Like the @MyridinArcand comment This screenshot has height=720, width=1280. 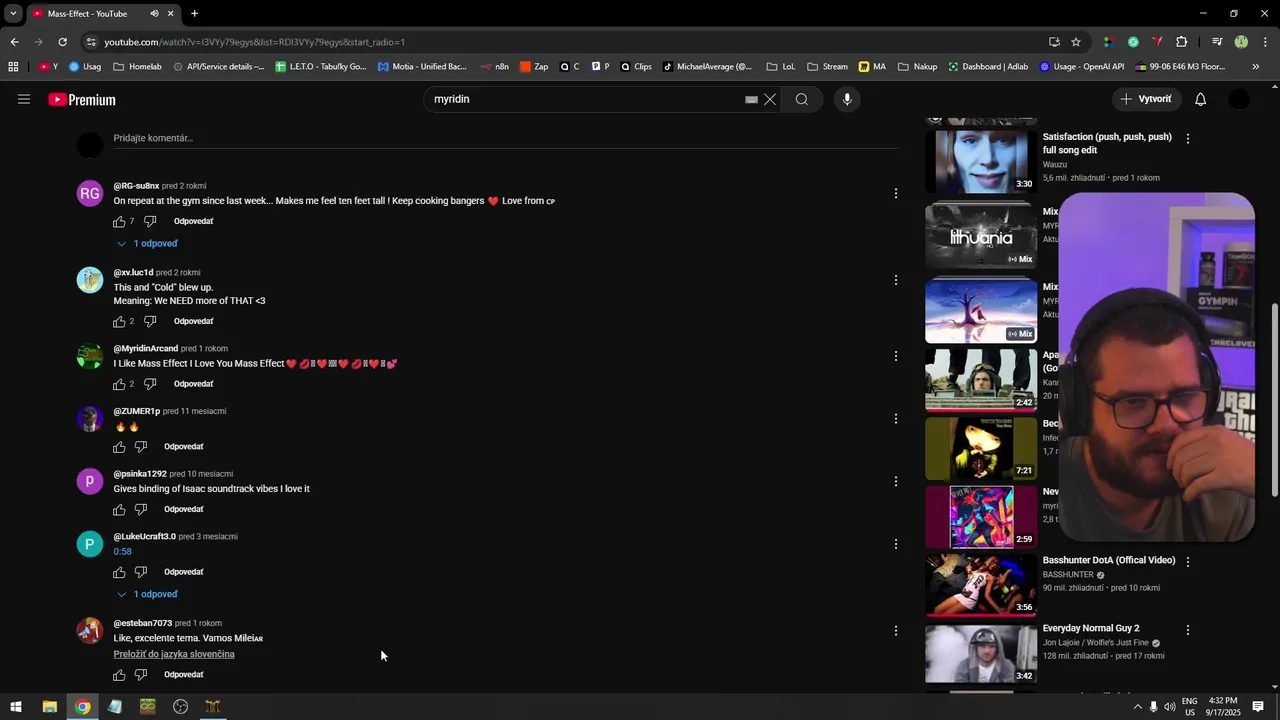119,384
